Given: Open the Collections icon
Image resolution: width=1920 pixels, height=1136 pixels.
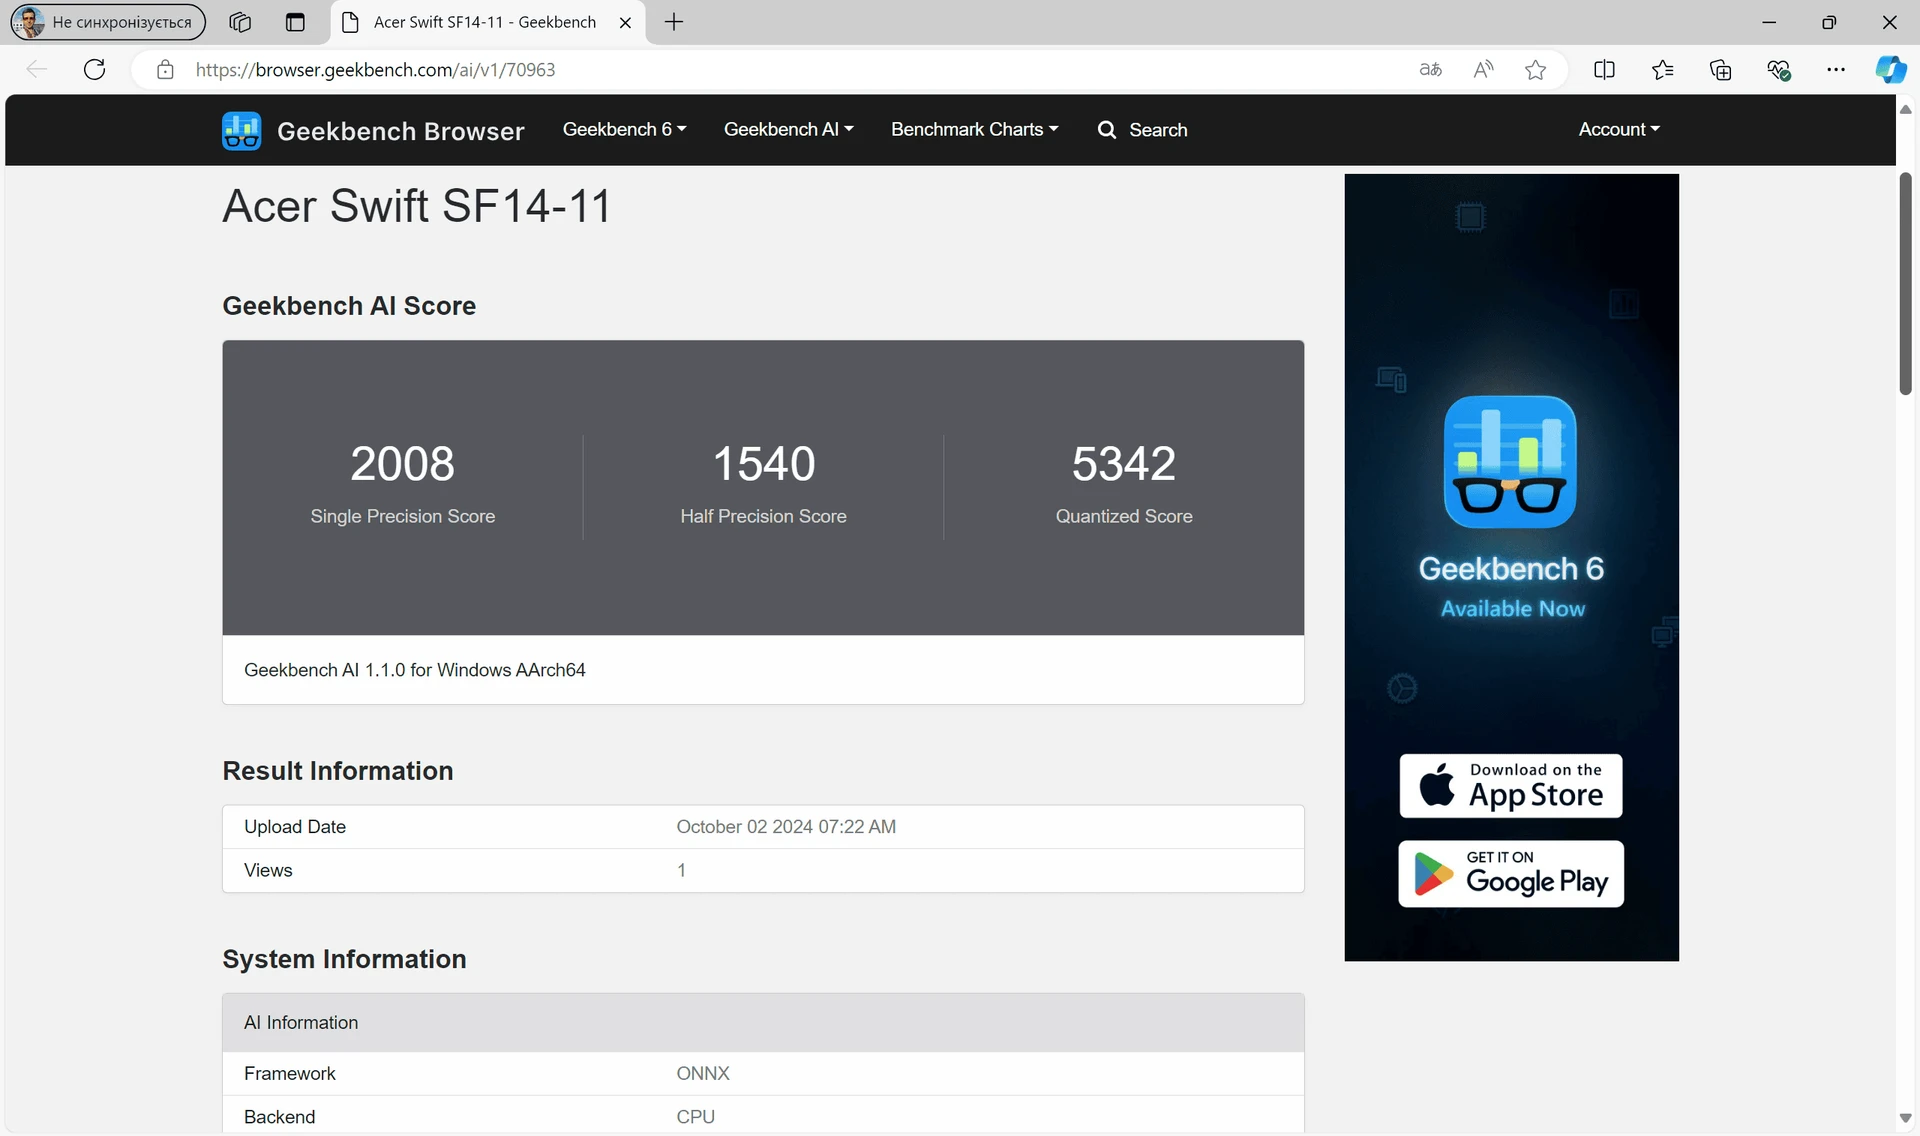Looking at the screenshot, I should click(1720, 69).
